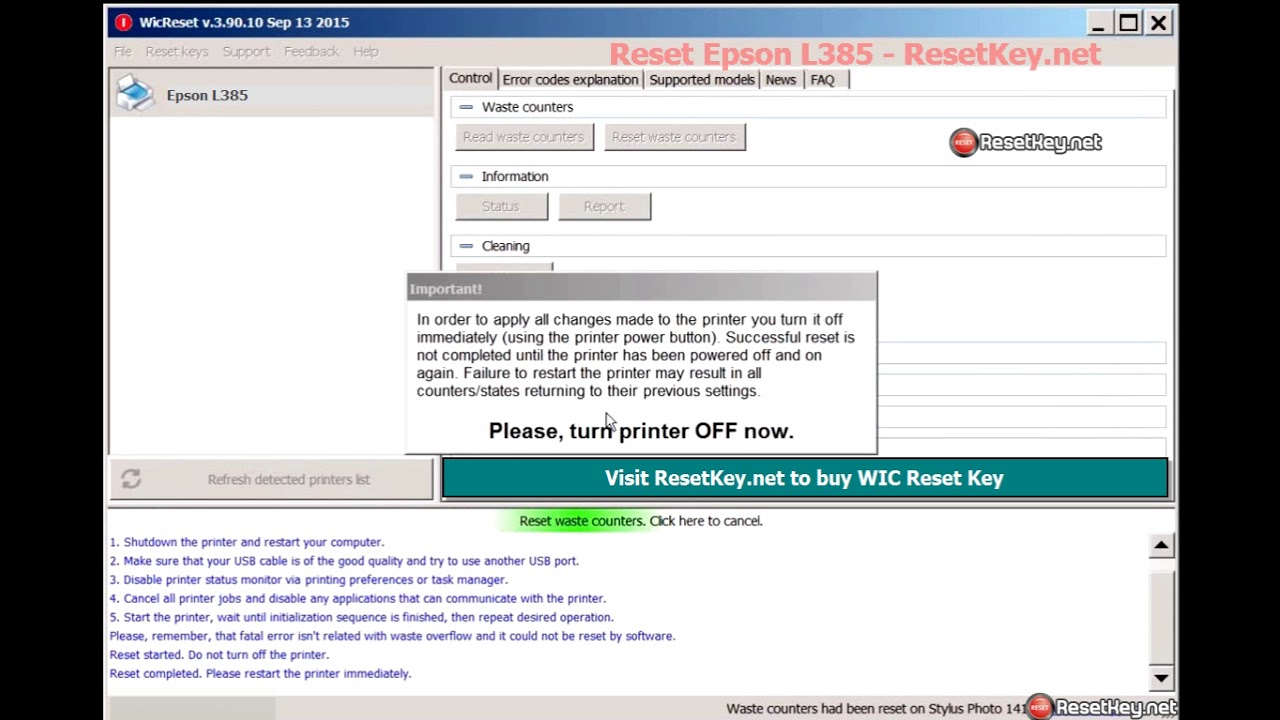Click the Report button

click(604, 206)
